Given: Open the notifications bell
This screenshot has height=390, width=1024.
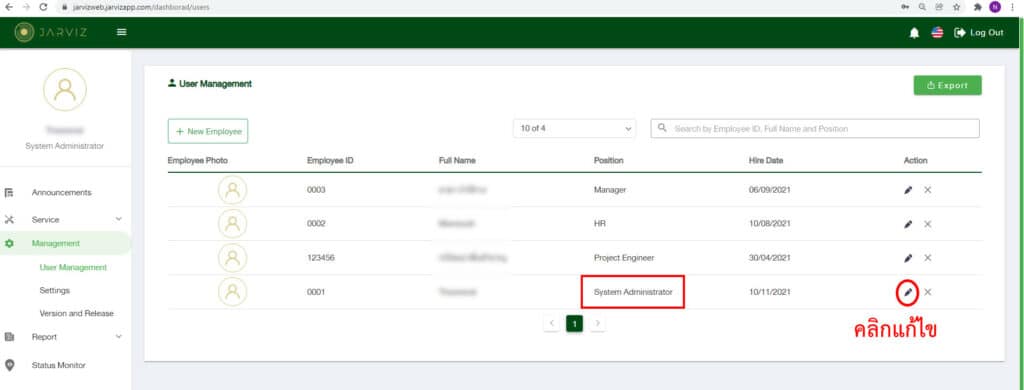Looking at the screenshot, I should (914, 33).
